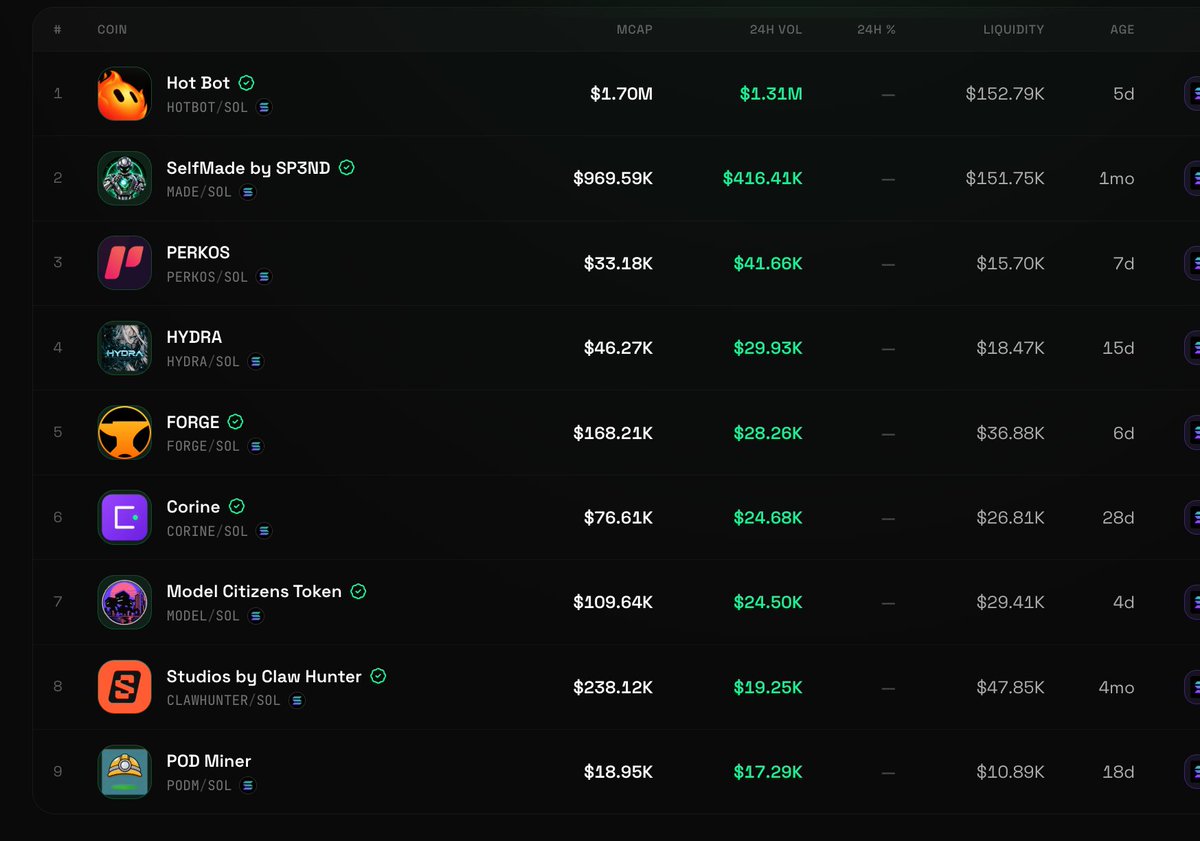Open the Hot Bot coin name
The image size is (1200, 841).
pos(198,83)
